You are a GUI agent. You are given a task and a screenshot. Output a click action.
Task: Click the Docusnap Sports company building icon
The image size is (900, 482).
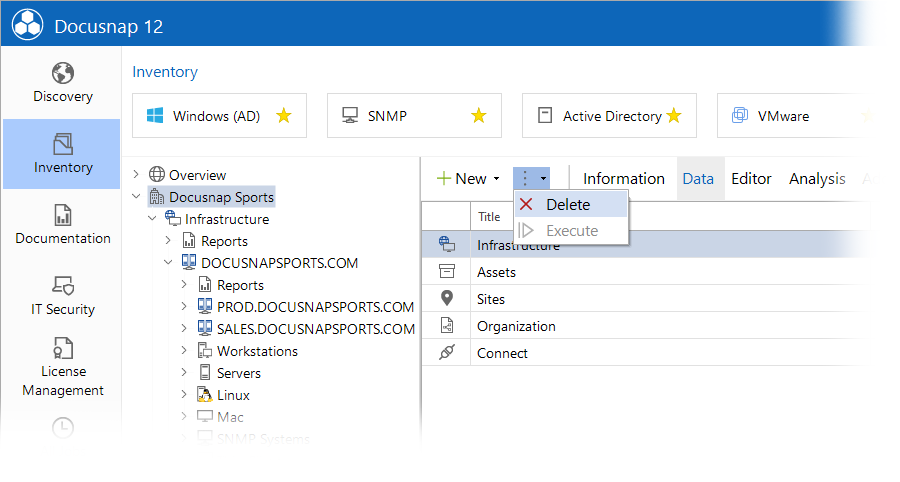tap(157, 197)
